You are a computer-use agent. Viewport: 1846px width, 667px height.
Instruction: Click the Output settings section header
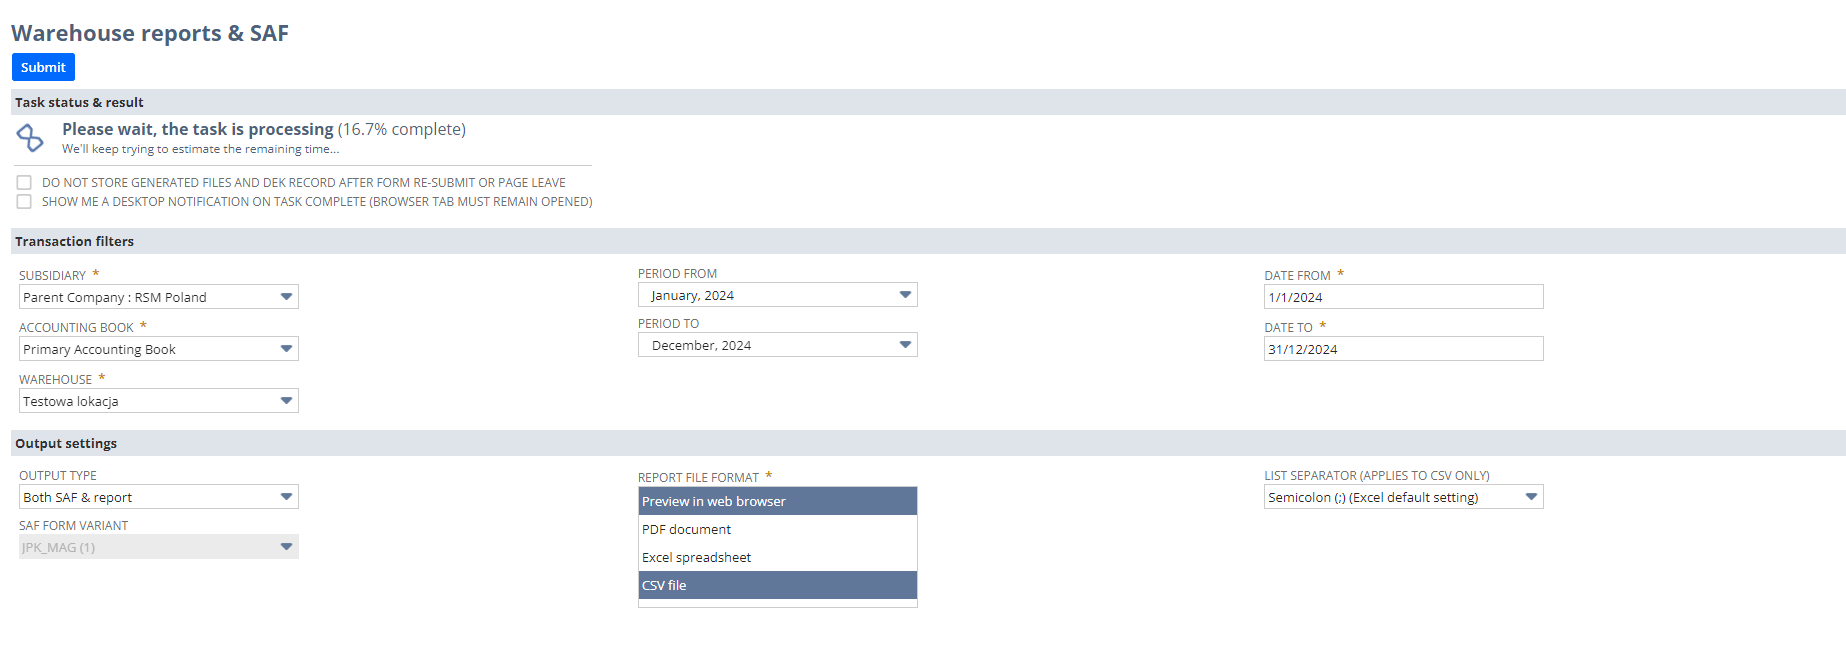click(x=66, y=443)
